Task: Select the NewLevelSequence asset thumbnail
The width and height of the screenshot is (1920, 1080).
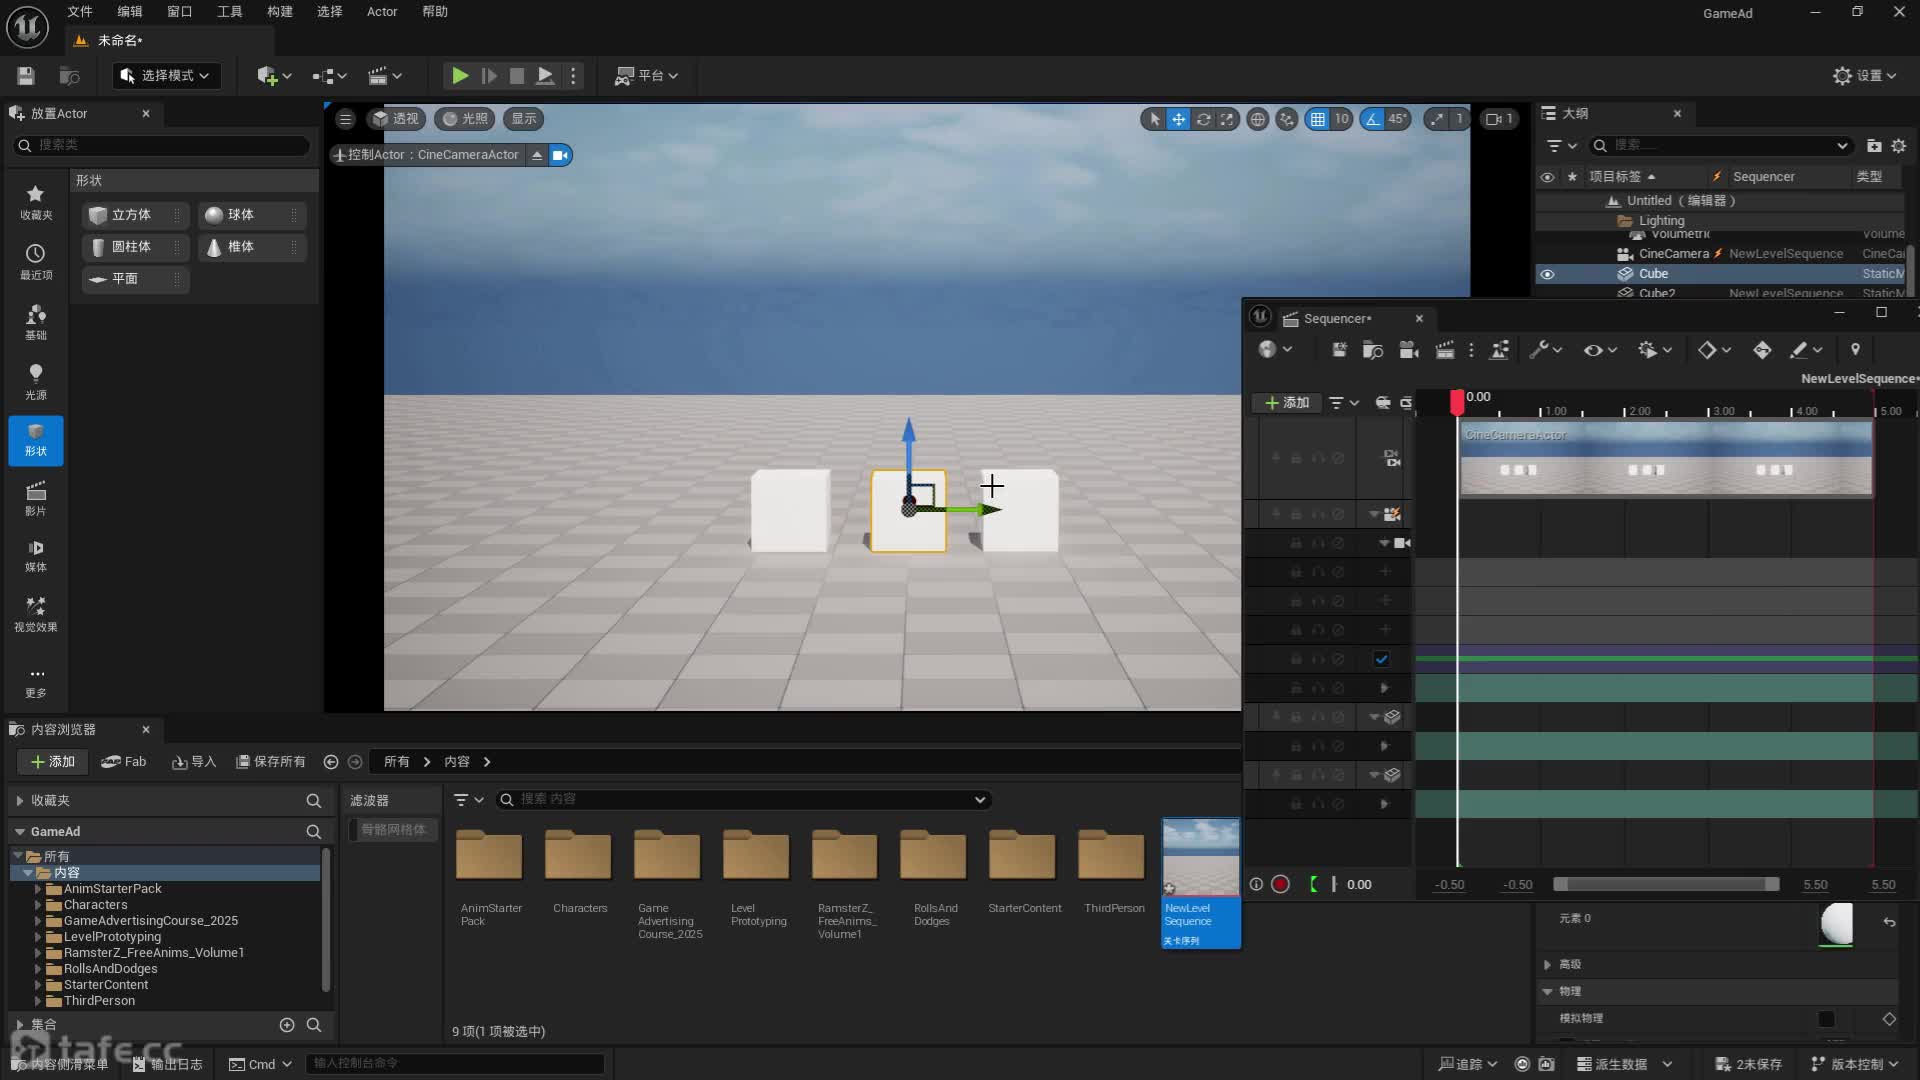Action: tap(1200, 858)
